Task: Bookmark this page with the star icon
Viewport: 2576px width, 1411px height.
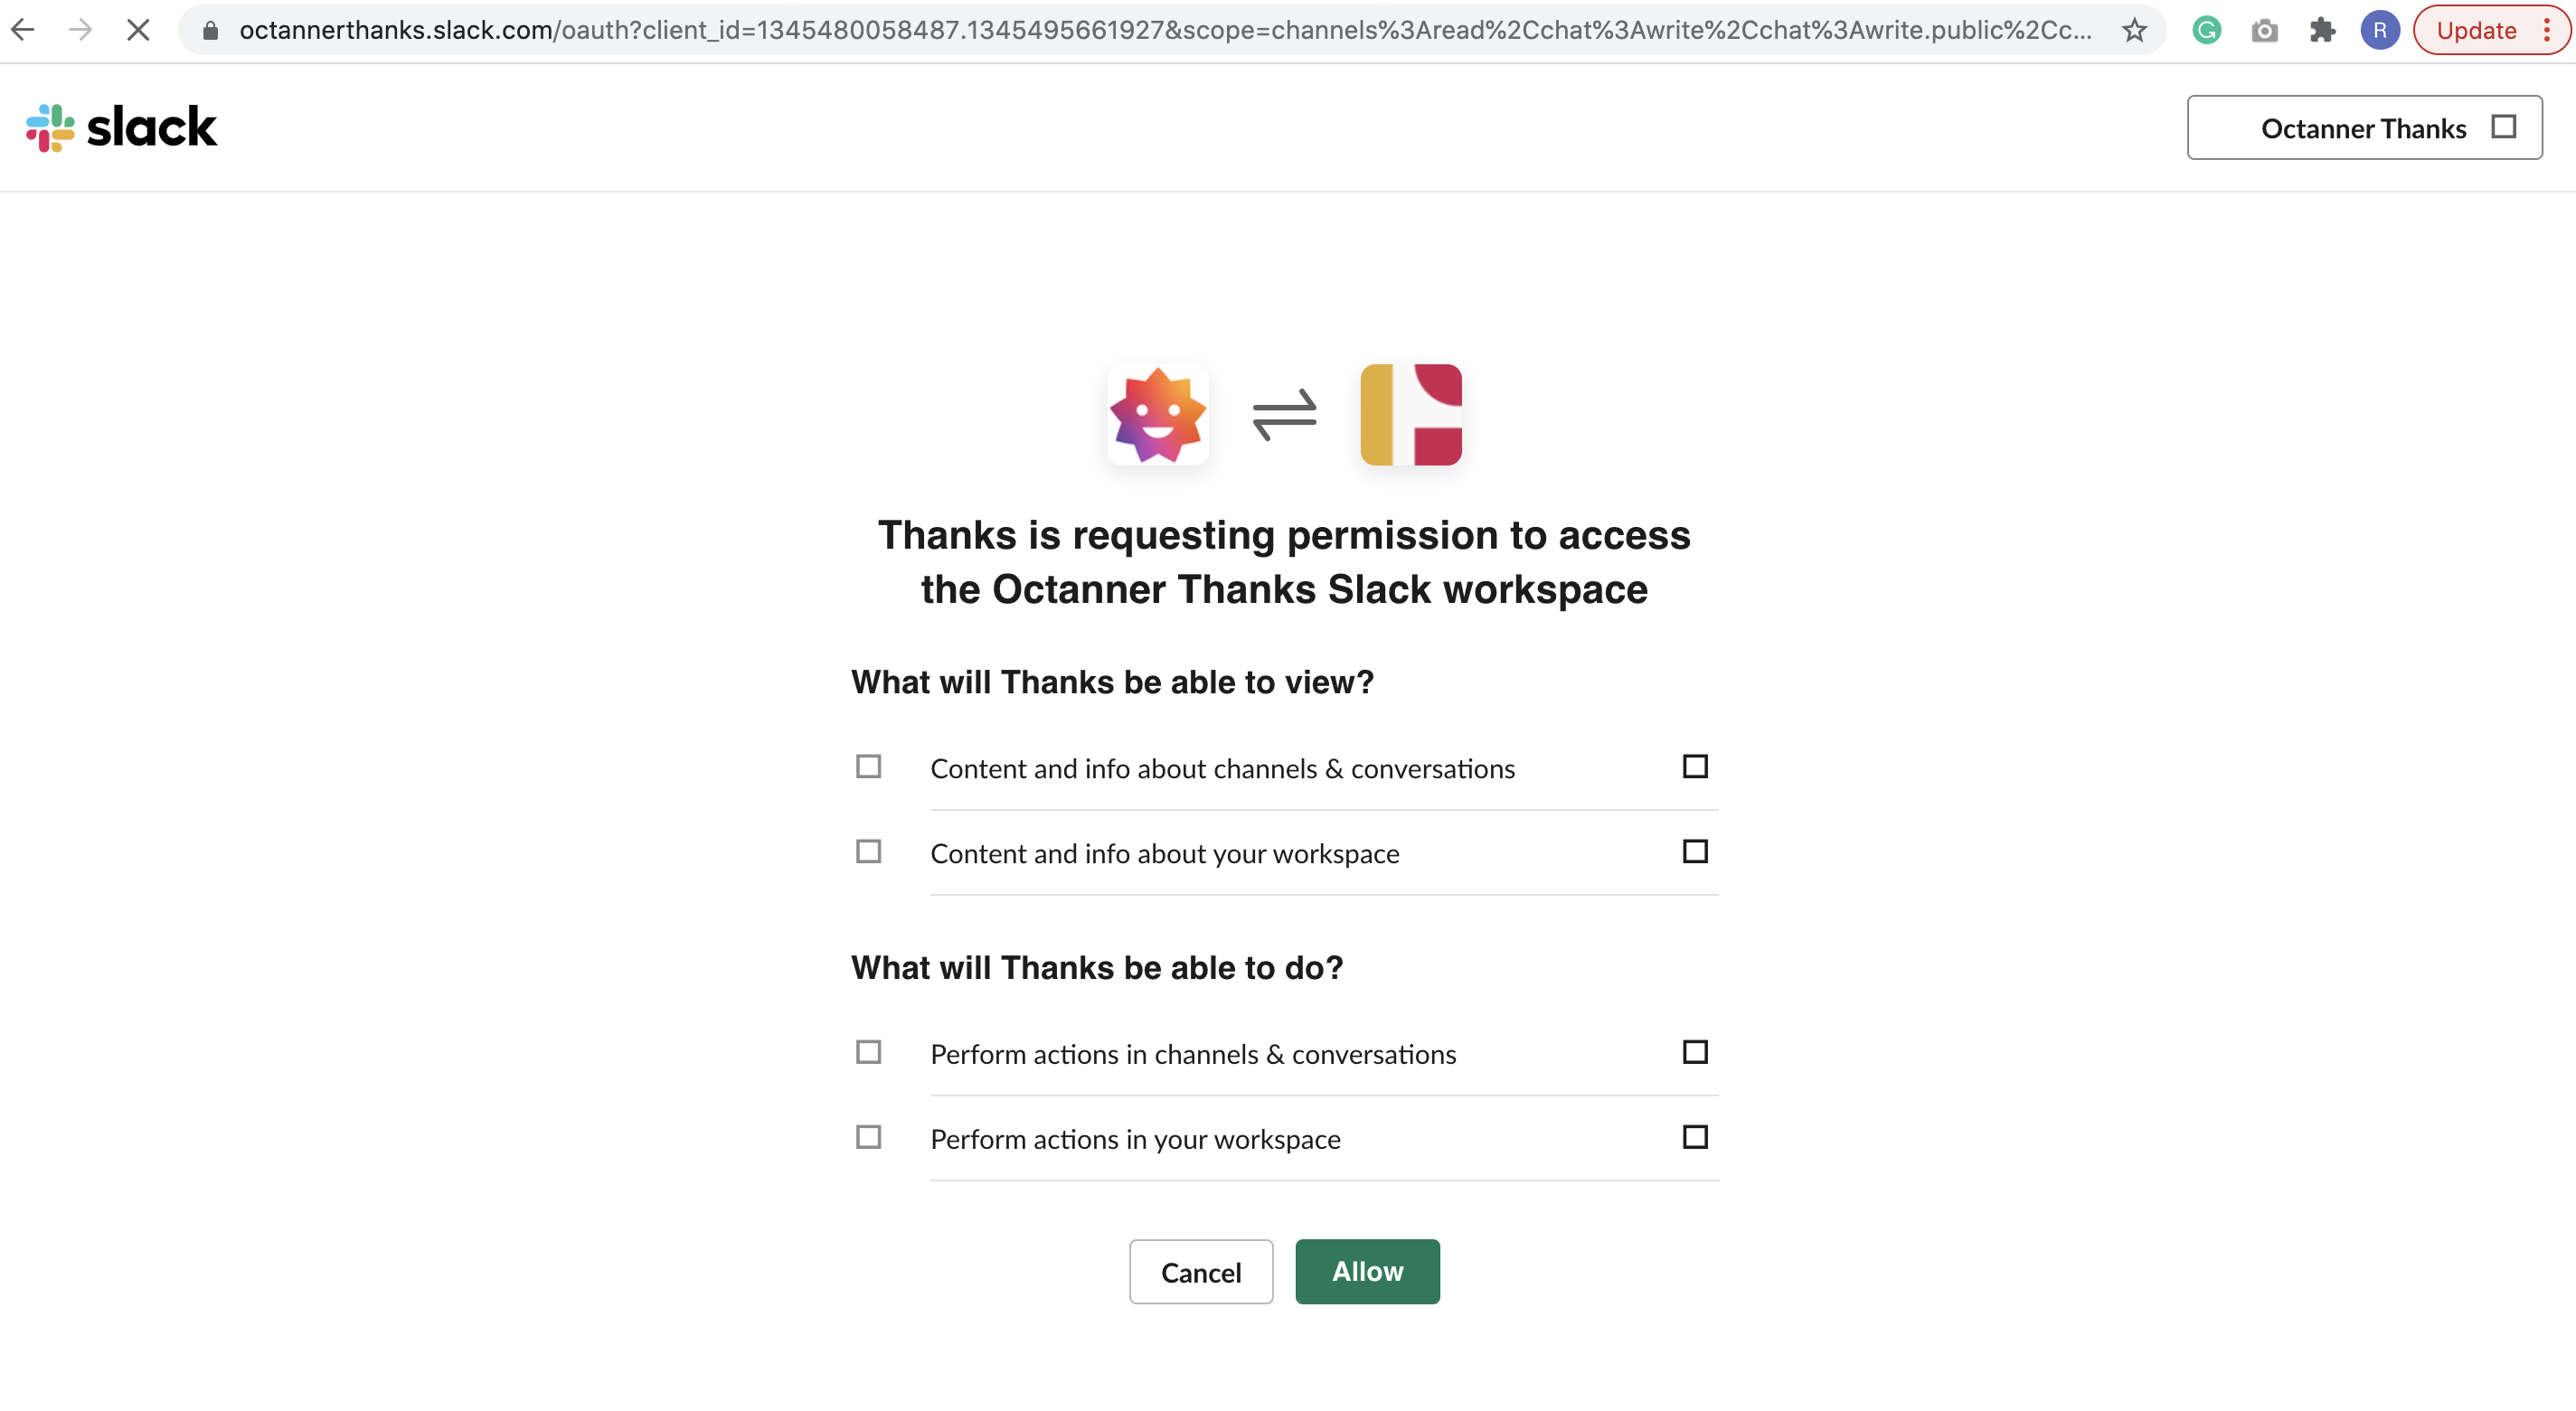Action: tap(2134, 31)
